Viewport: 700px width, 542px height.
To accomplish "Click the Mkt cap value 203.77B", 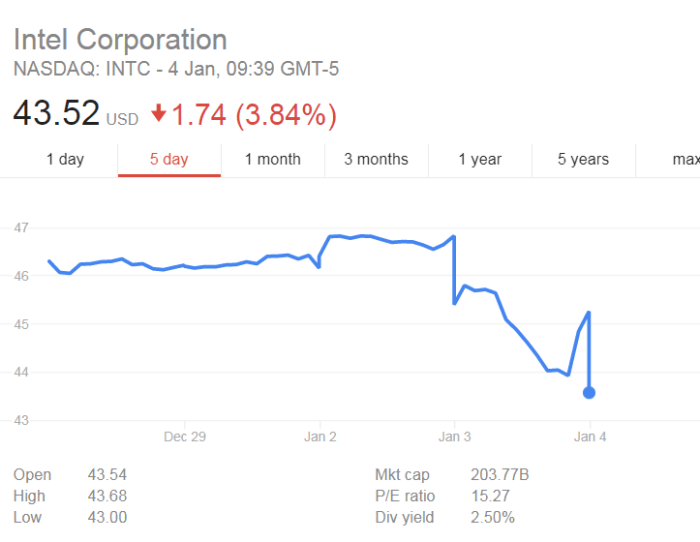I will (x=498, y=475).
